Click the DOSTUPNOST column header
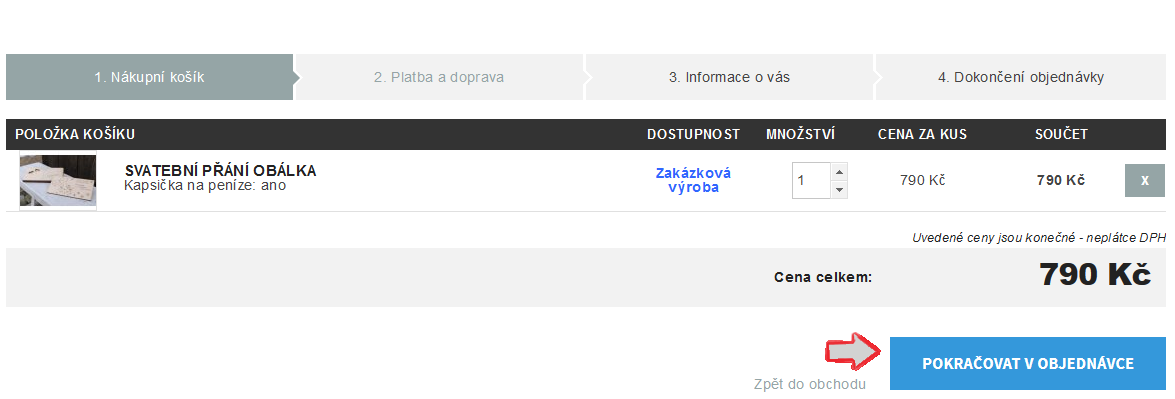Image resolution: width=1175 pixels, height=399 pixels. (693, 135)
